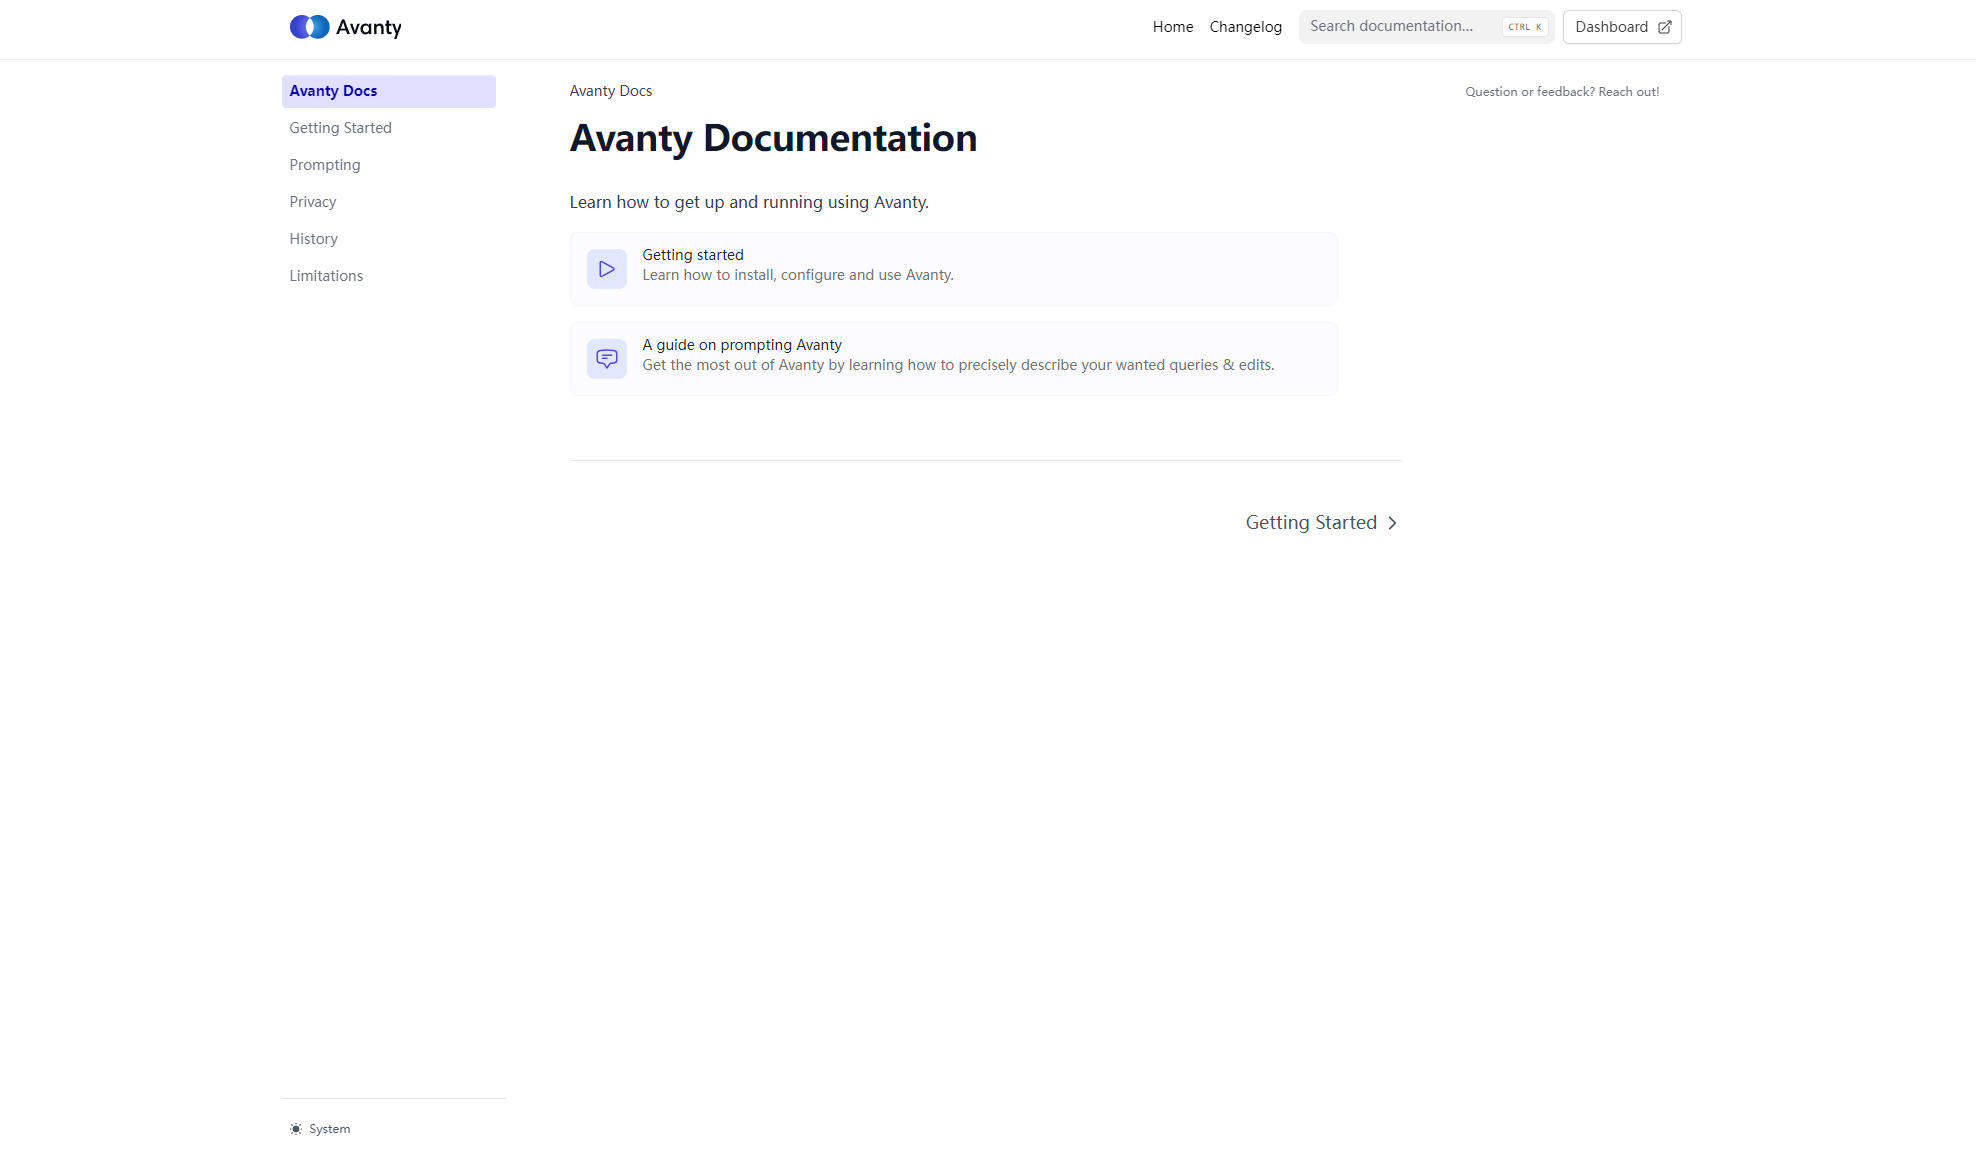Click the CTRL K shortcut badge
The height and width of the screenshot is (1157, 1976).
(1524, 27)
